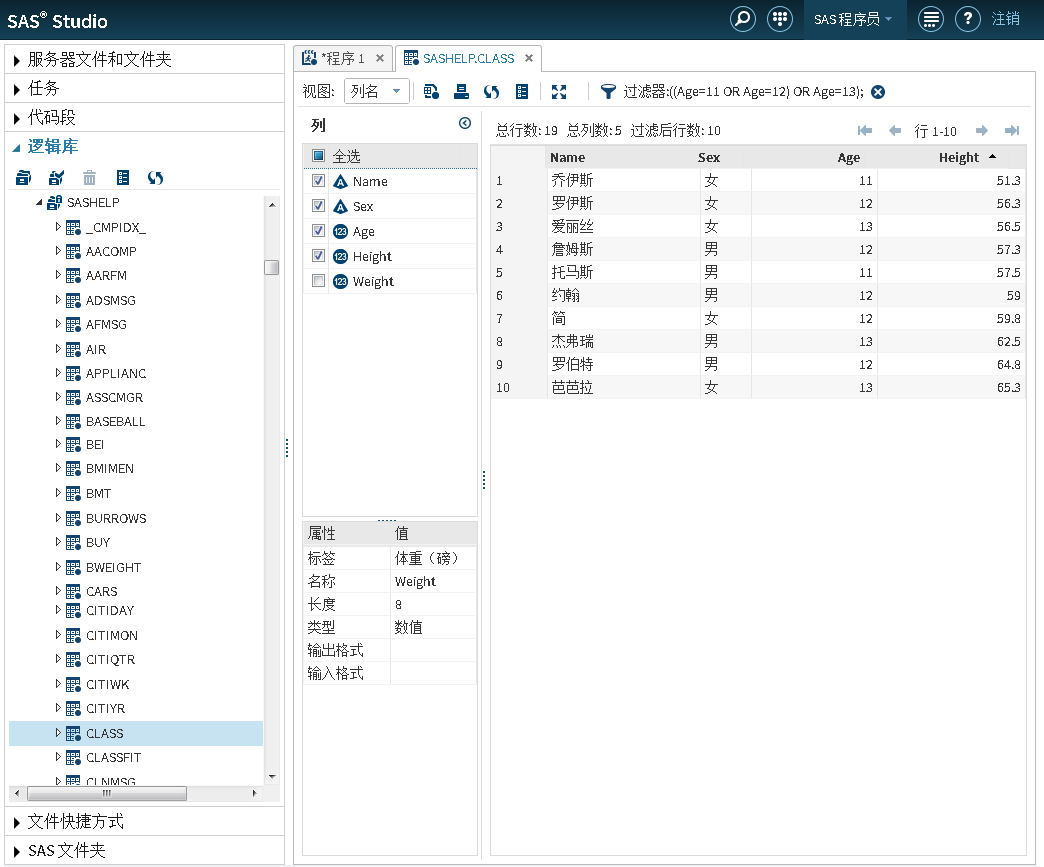Open the SAS程序员 perspective dropdown
This screenshot has width=1044, height=867.
(853, 20)
